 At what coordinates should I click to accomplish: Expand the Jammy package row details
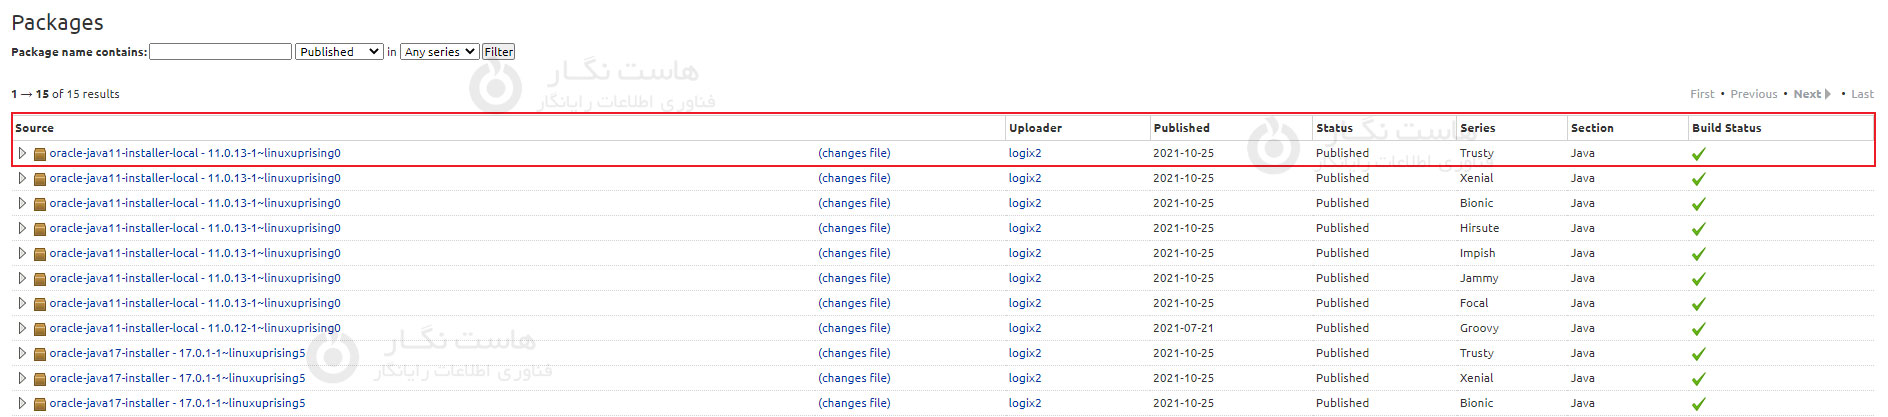[22, 278]
